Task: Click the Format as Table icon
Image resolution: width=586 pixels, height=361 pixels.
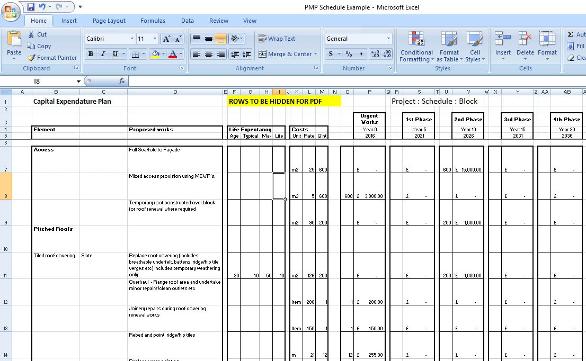Action: tap(449, 47)
